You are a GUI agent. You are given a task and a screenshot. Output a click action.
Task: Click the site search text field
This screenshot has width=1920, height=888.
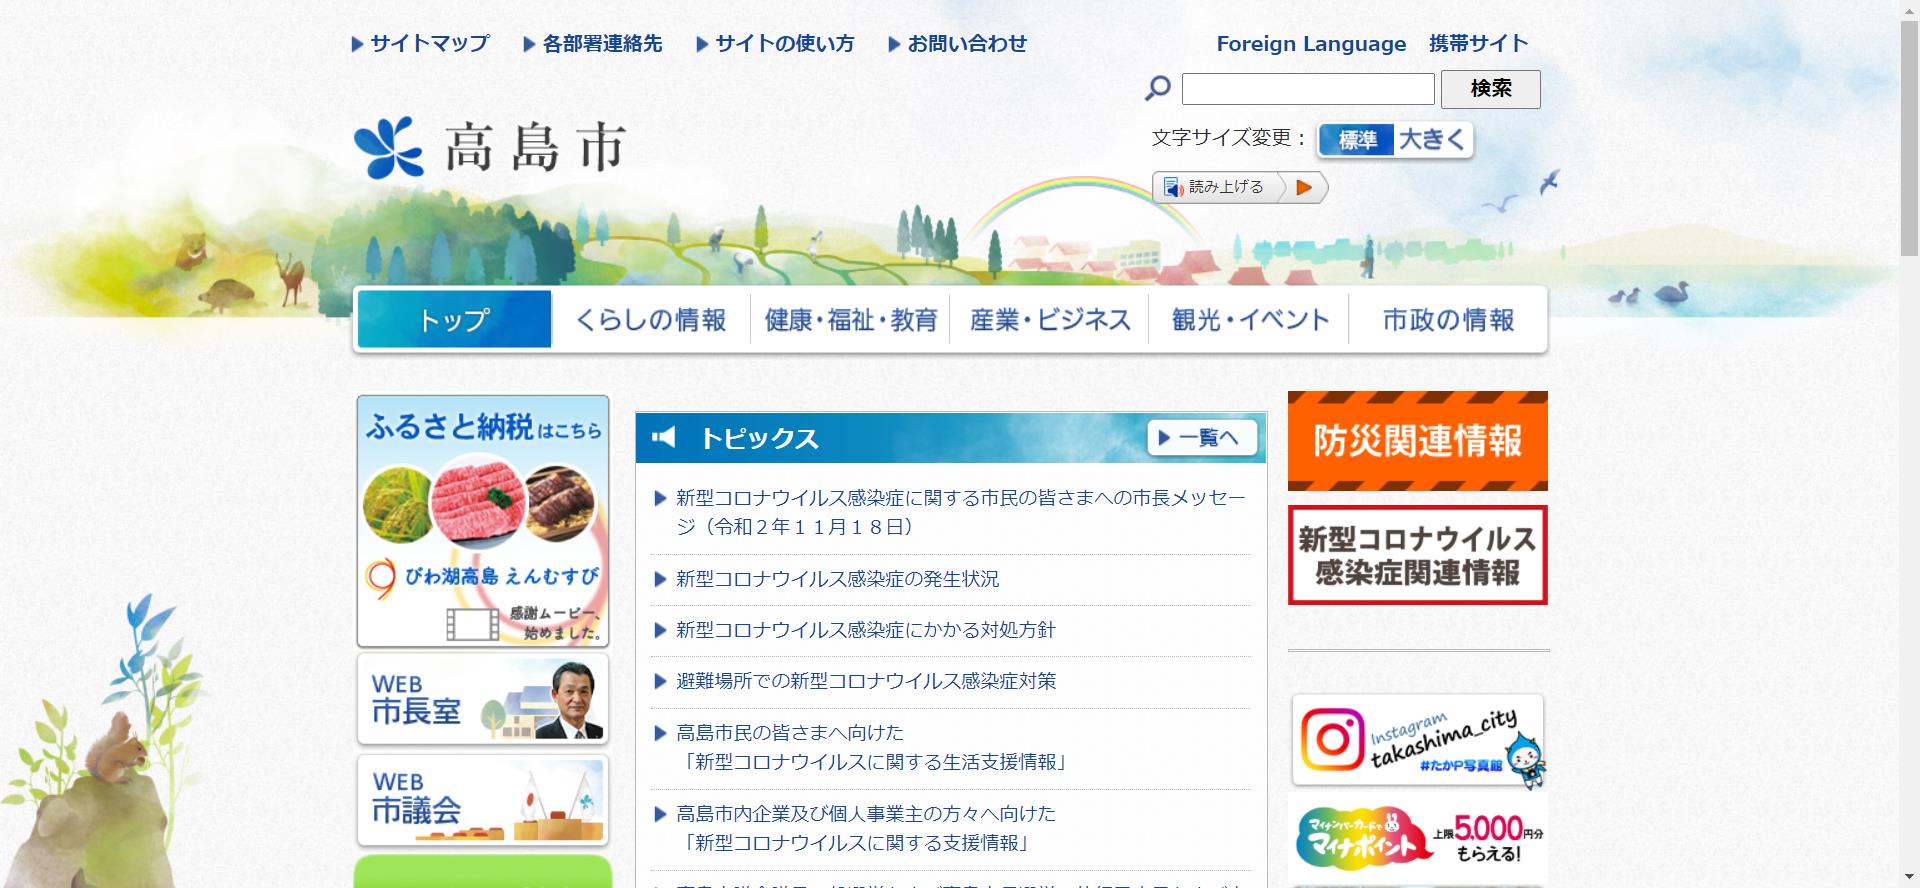[x=1307, y=89]
